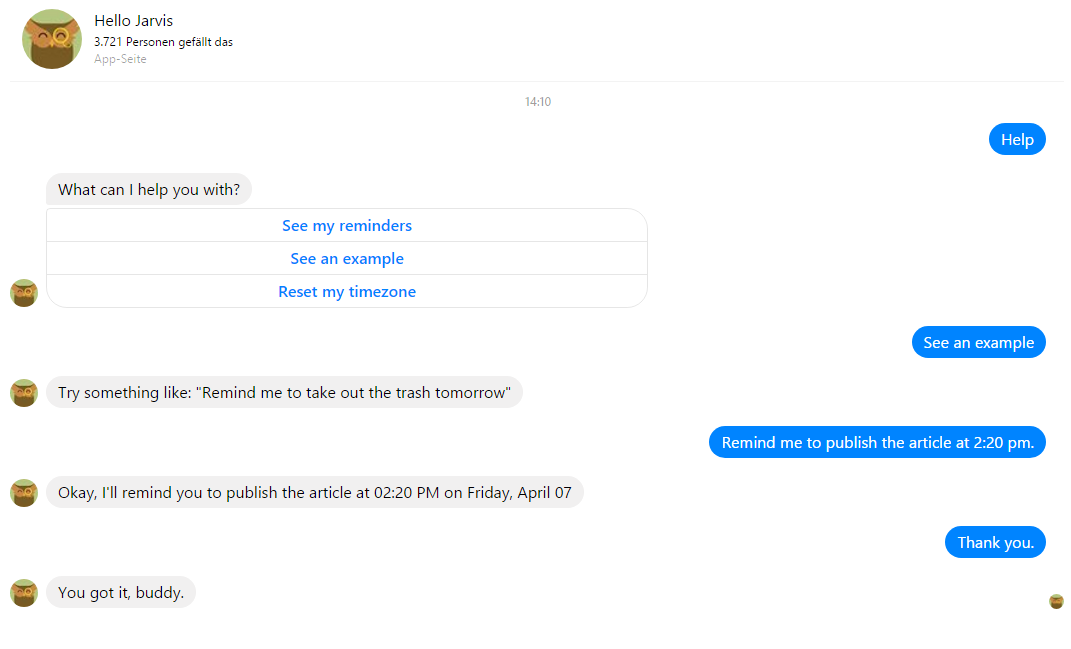This screenshot has width=1071, height=649.
Task: Choose "See an example" in the bot's options card
Action: tap(347, 259)
